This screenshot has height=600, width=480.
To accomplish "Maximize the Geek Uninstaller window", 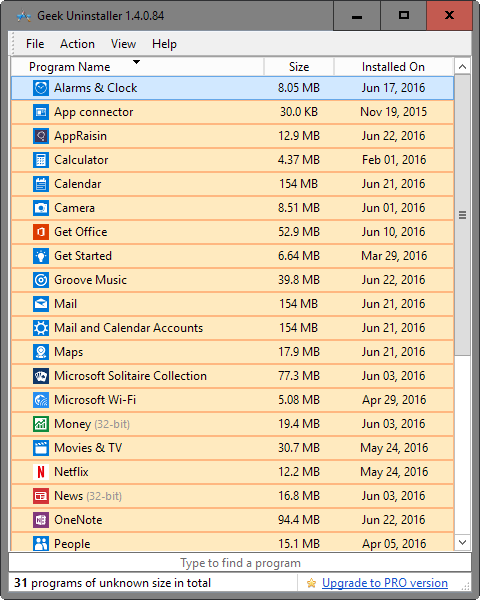I will click(x=403, y=16).
